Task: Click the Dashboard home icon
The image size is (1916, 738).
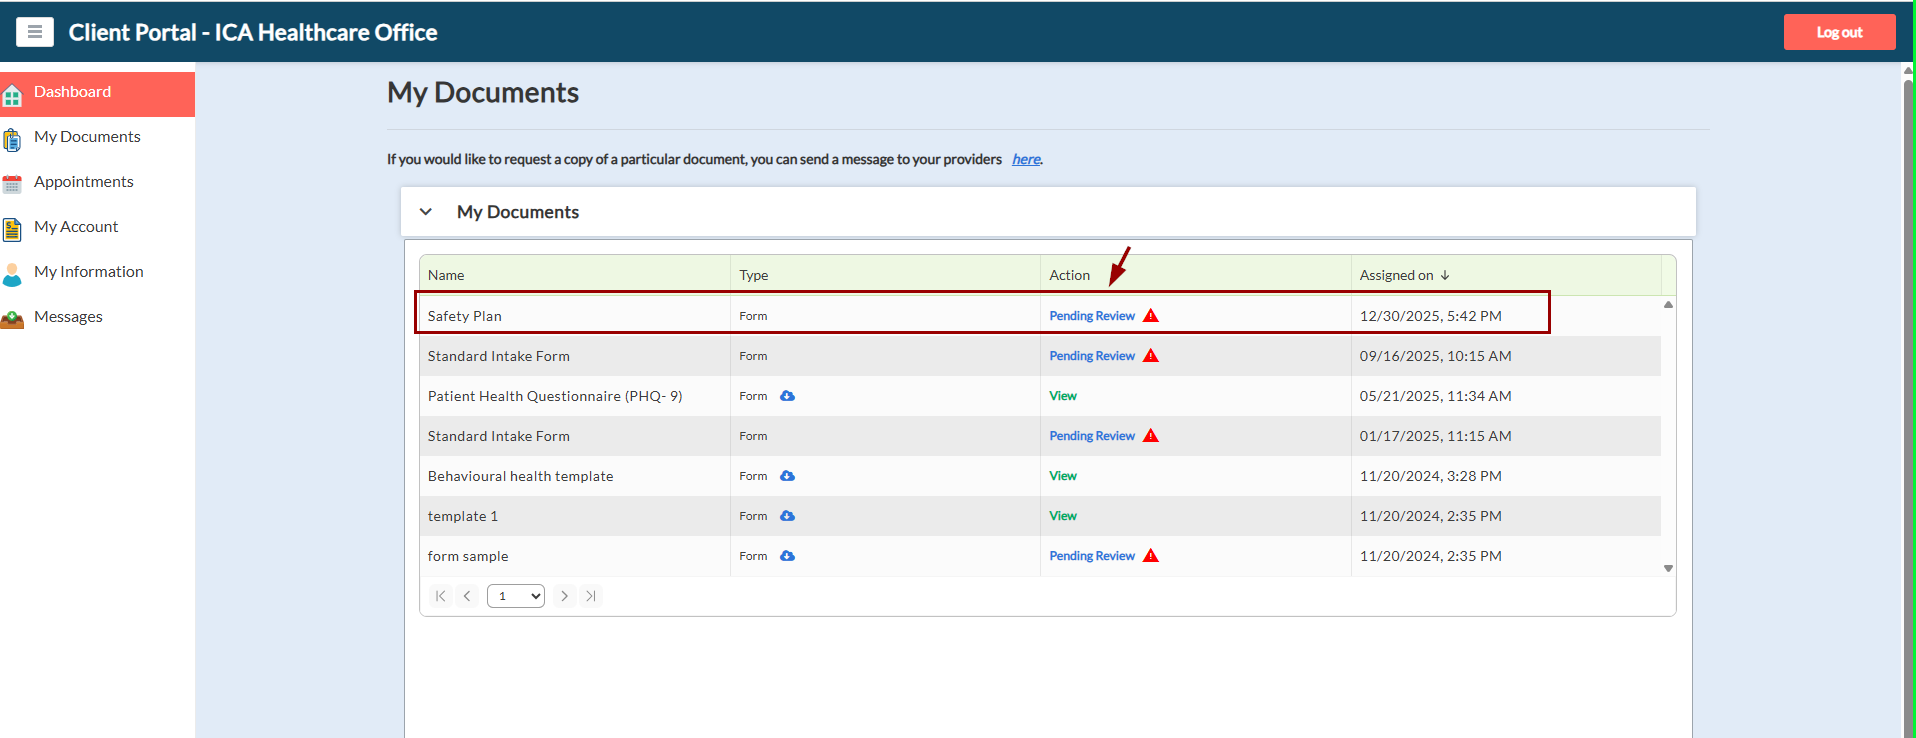Action: click(12, 96)
